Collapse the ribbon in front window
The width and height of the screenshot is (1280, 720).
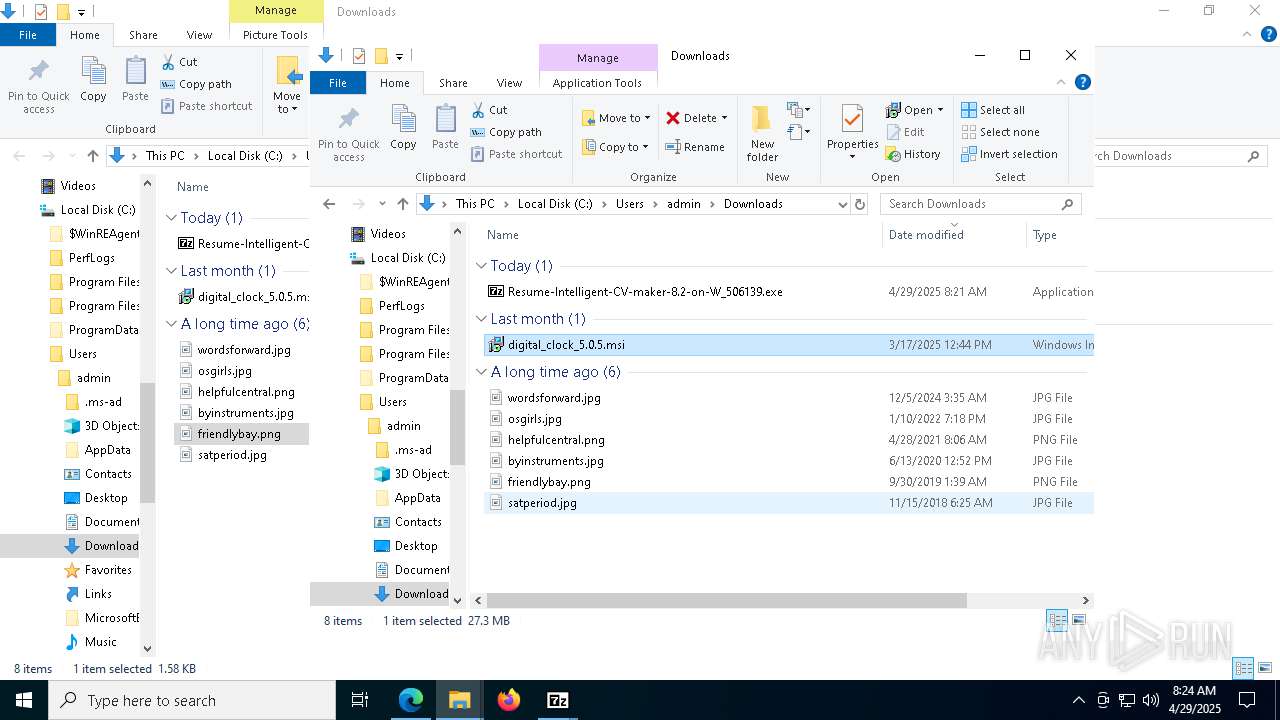click(1061, 83)
